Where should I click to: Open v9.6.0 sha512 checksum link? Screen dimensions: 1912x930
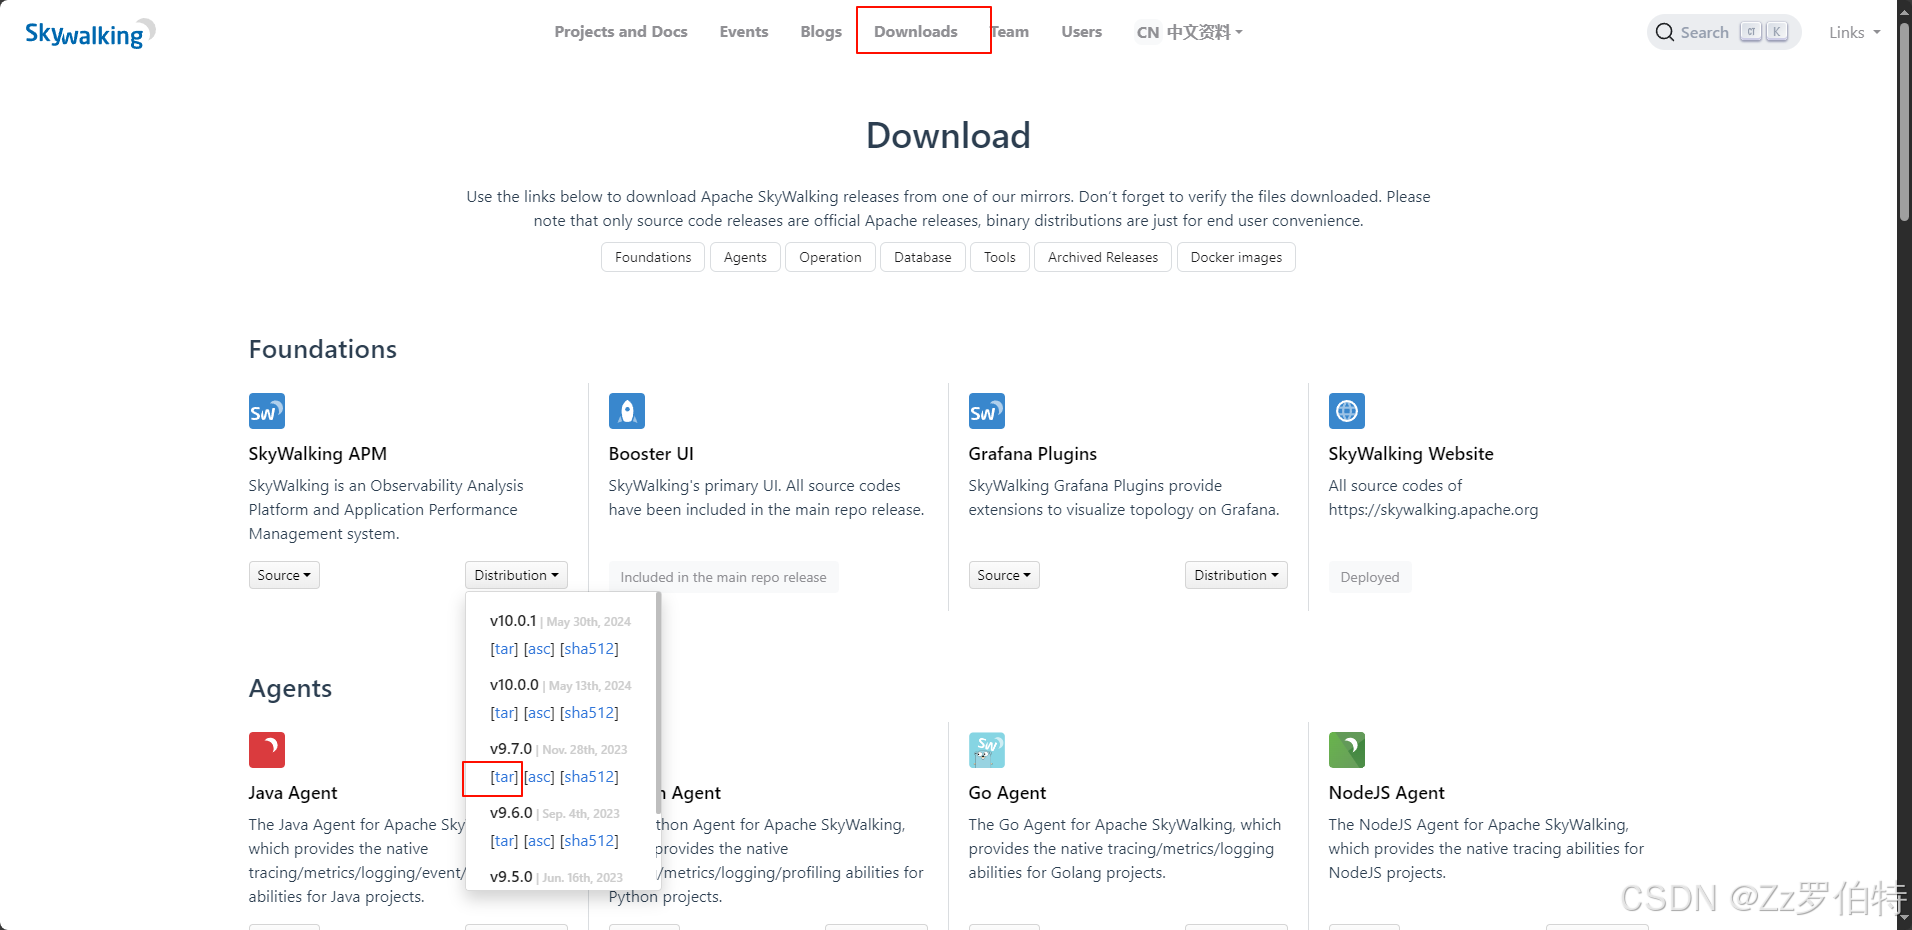click(589, 841)
